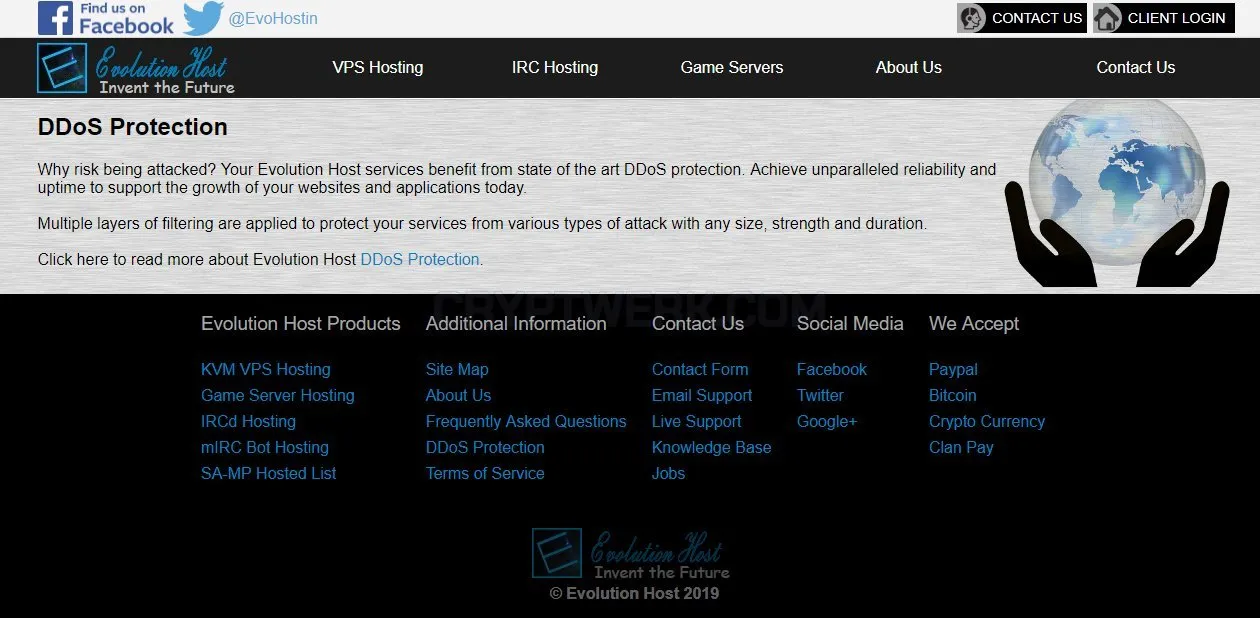Open Contact Us in the navigation bar

(1136, 67)
